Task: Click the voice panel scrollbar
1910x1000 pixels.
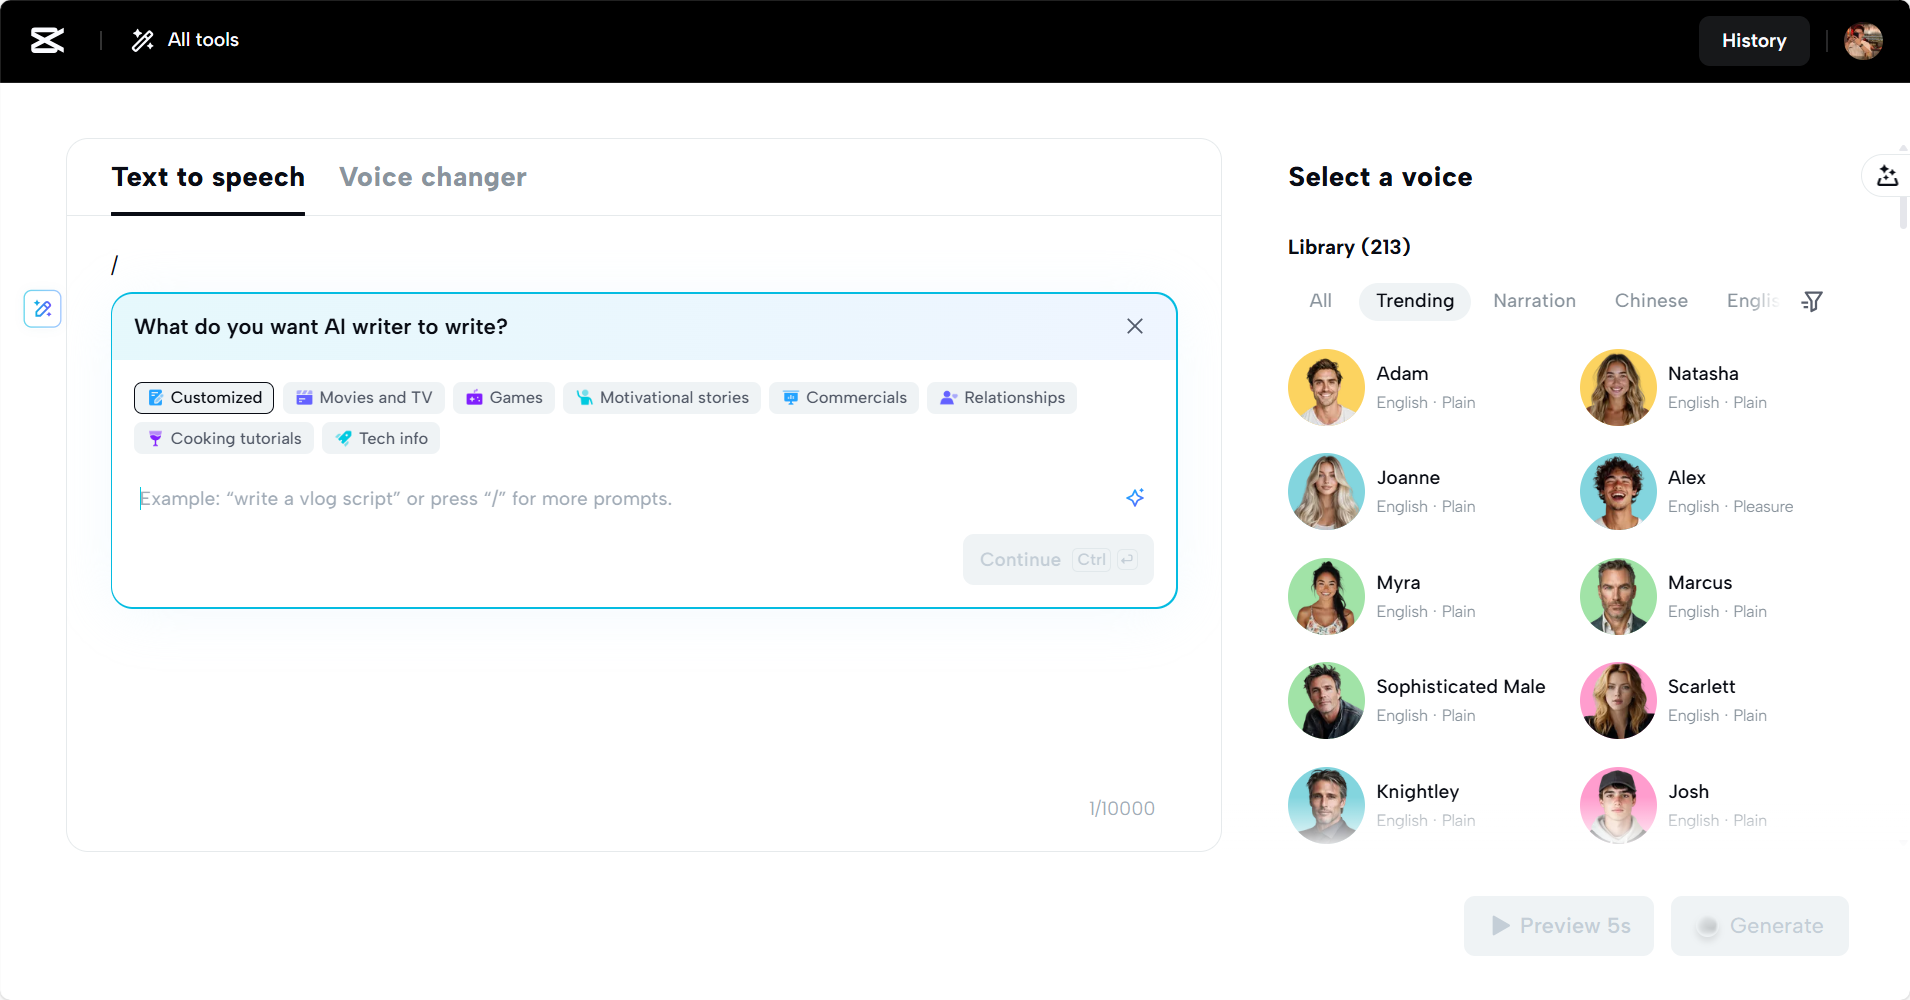Action: point(1904,212)
